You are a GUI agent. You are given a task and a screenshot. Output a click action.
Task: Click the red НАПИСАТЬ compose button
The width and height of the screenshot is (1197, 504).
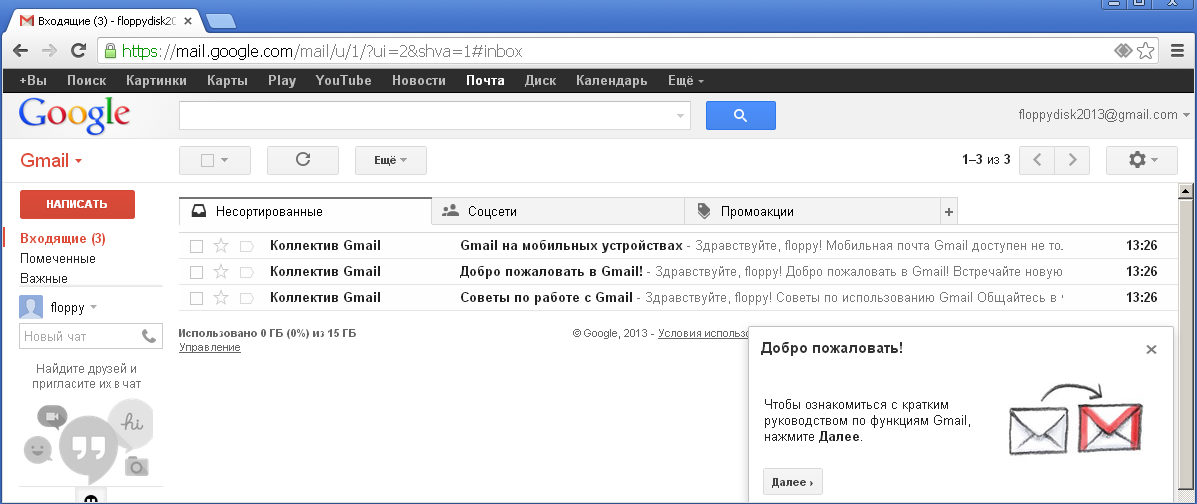(77, 204)
